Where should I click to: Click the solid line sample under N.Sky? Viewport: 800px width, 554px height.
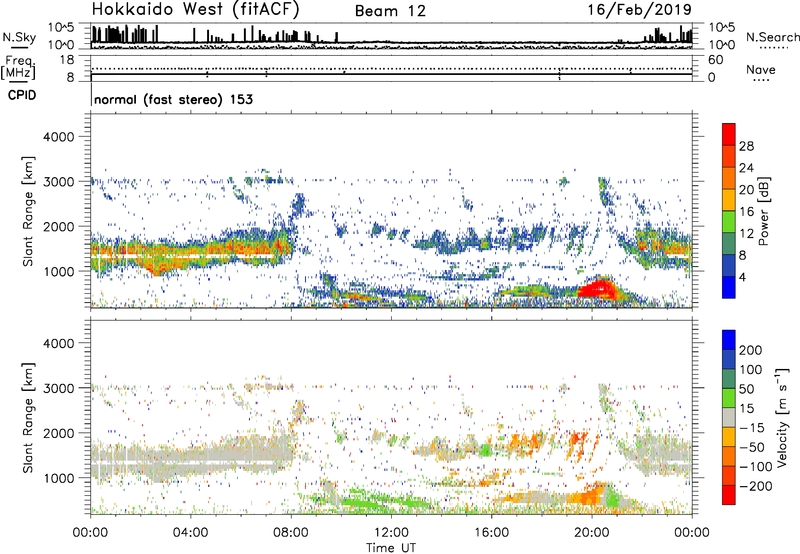[19, 47]
